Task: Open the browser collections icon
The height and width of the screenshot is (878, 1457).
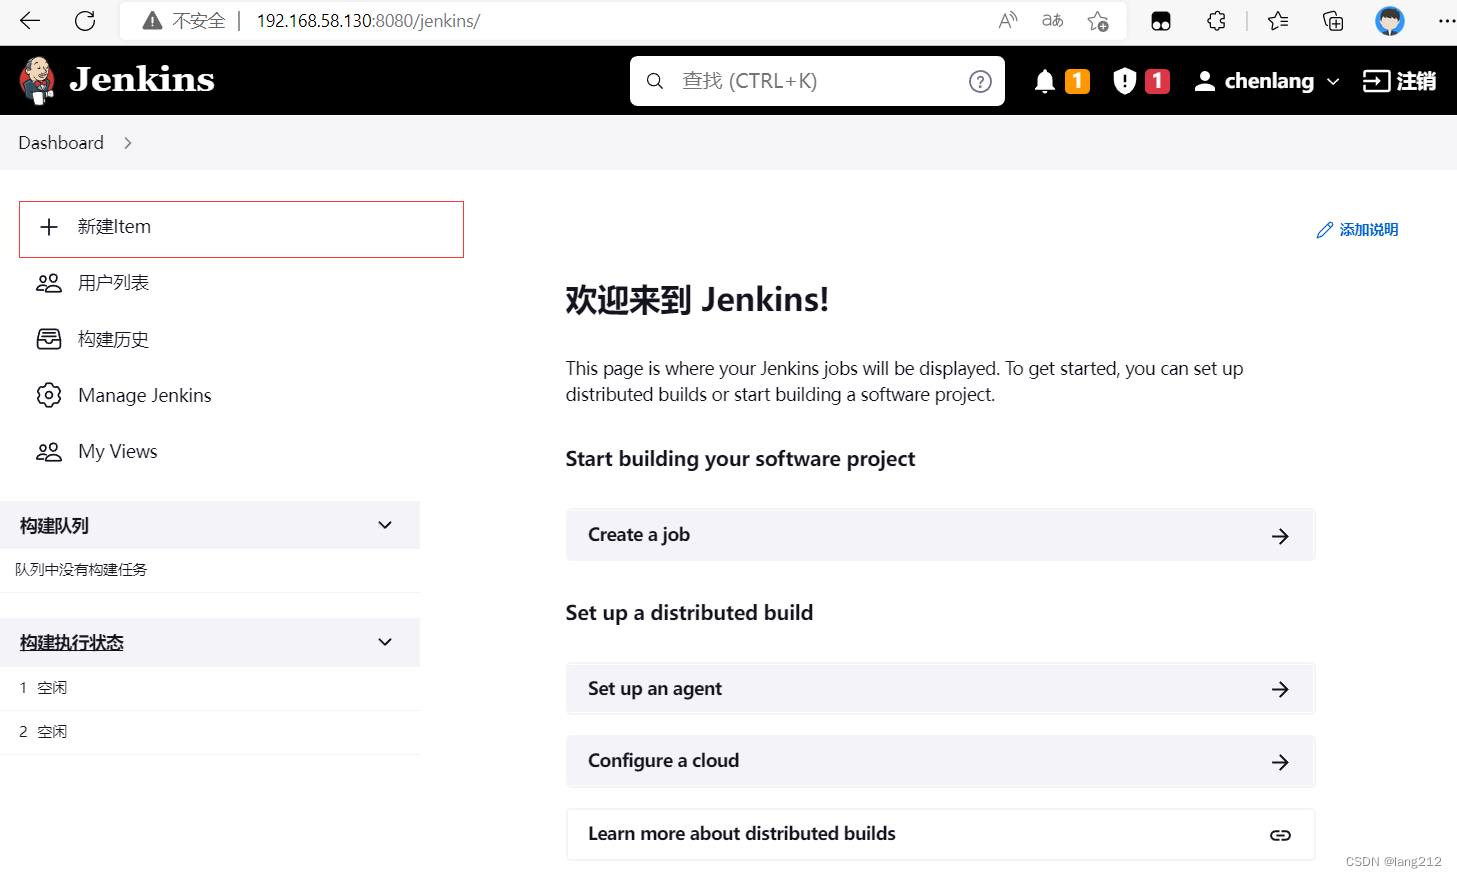Action: pyautogui.click(x=1333, y=21)
